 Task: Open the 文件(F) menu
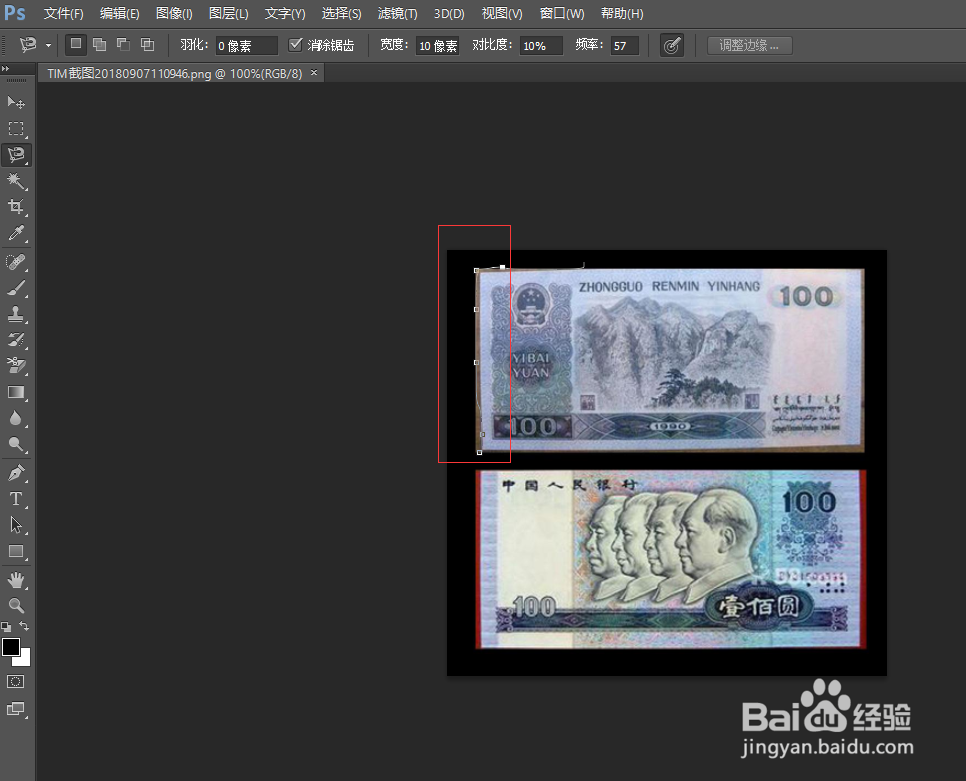coord(63,14)
